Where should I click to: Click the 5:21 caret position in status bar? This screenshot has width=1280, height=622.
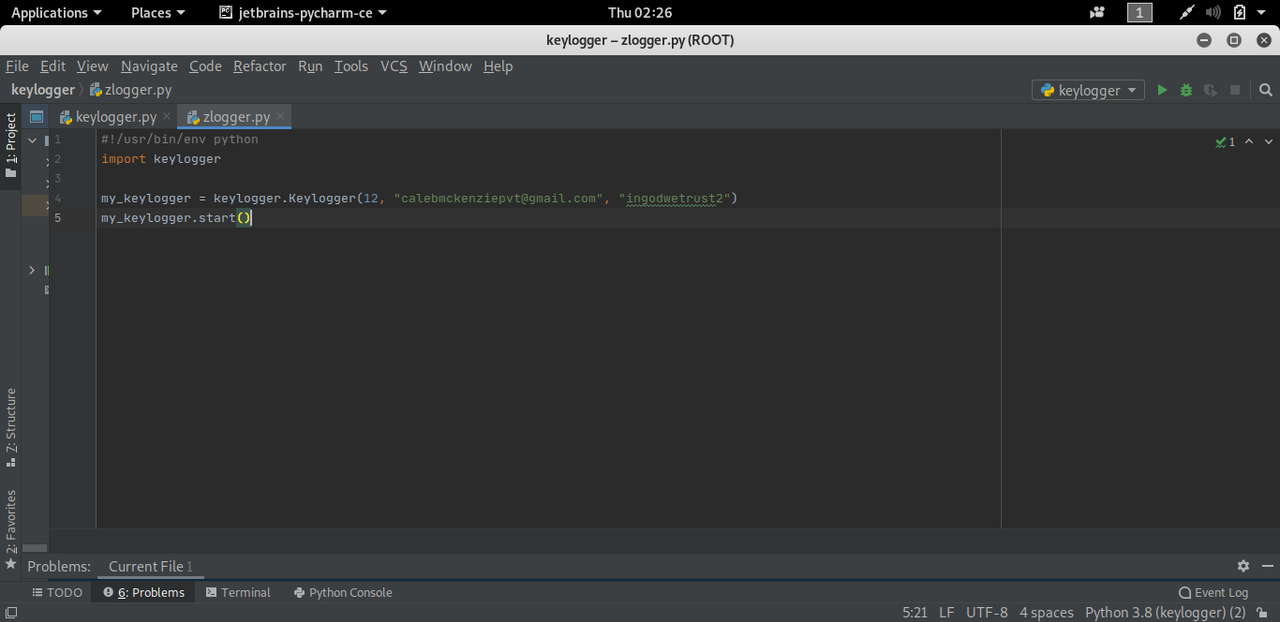coord(915,612)
